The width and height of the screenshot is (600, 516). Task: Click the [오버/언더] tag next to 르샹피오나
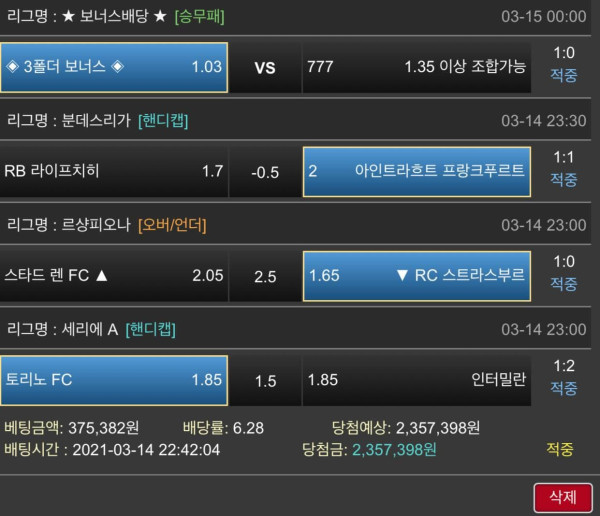click(172, 225)
